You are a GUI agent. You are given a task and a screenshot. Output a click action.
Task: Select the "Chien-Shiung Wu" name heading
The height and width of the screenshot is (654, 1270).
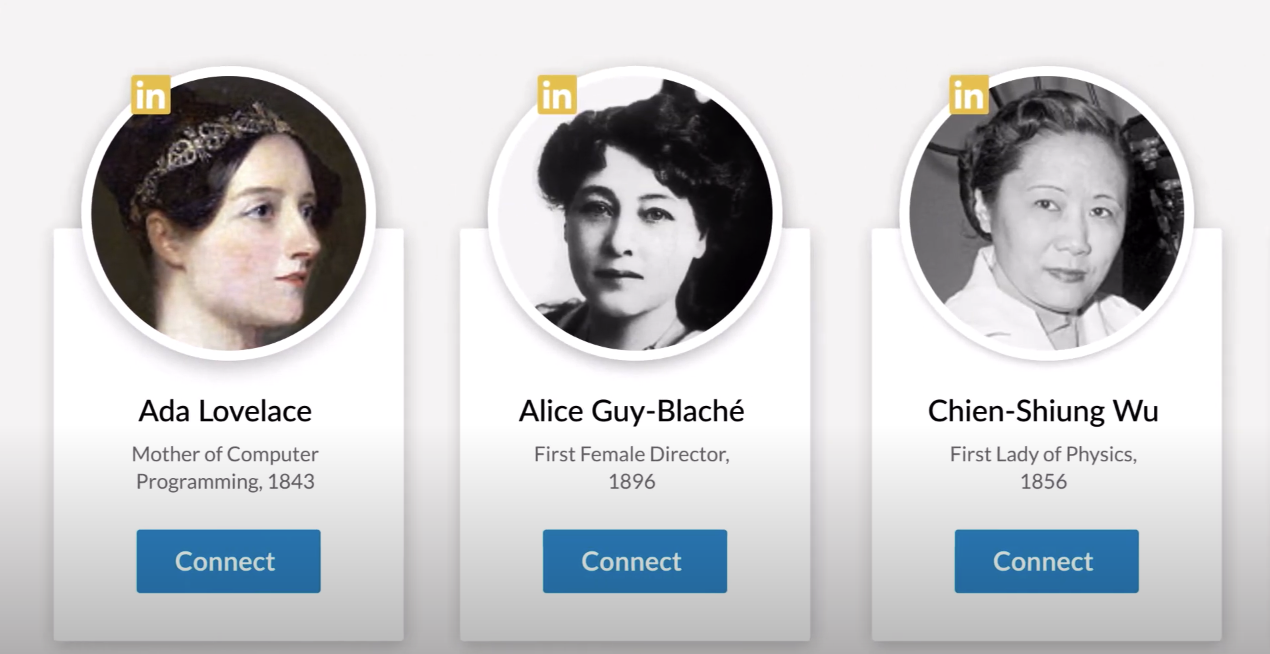click(x=1043, y=411)
